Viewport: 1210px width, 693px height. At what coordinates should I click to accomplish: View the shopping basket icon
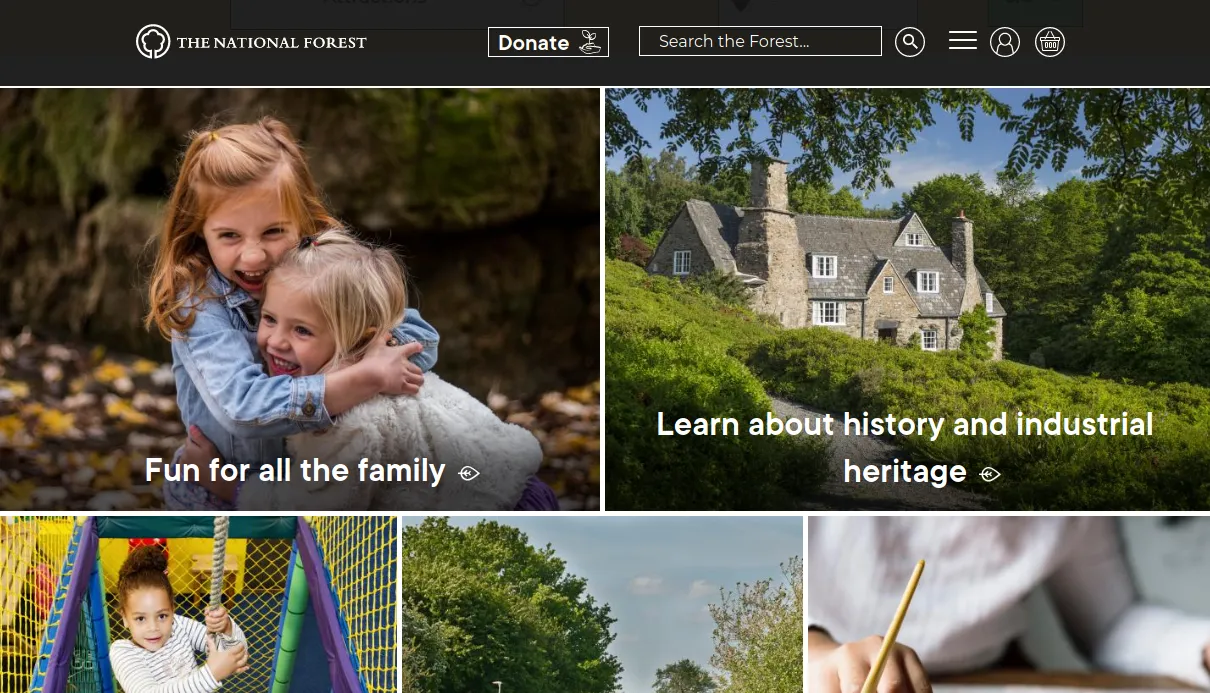1050,42
